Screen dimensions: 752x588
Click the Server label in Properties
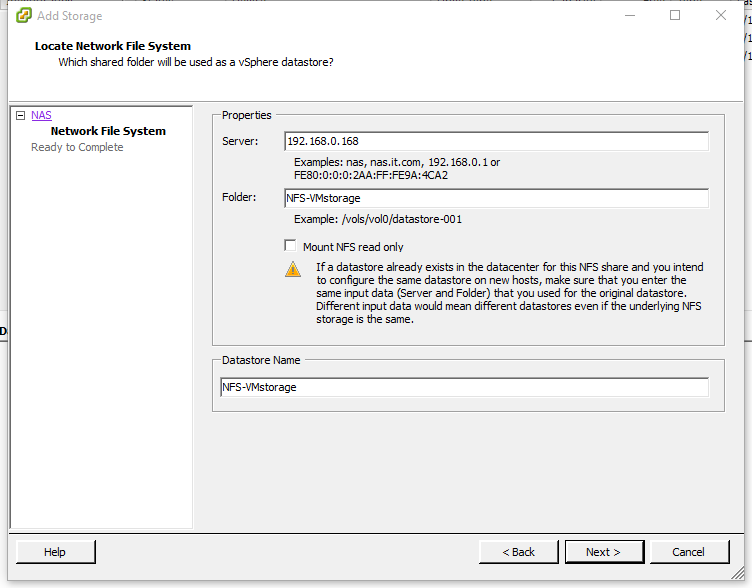(x=240, y=141)
